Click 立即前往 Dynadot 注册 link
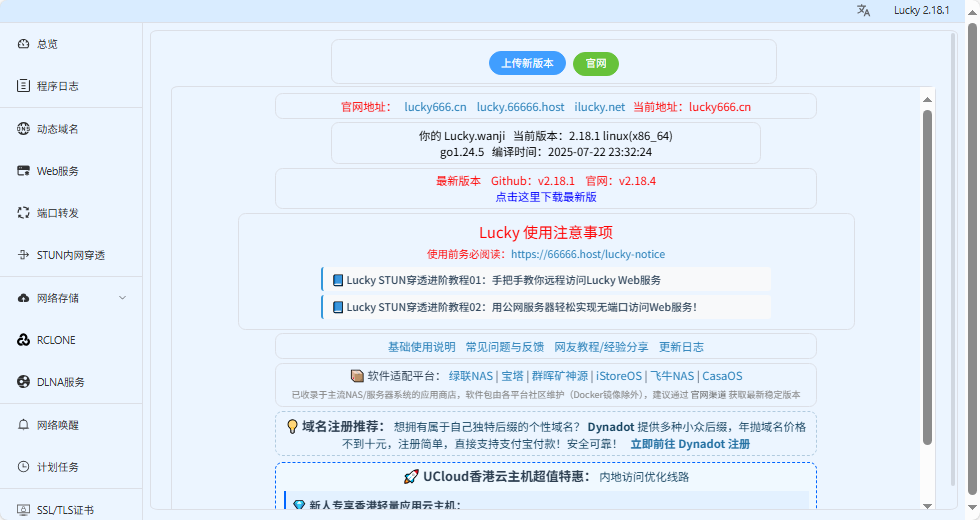Viewport: 980px width, 520px height. pyautogui.click(x=690, y=444)
